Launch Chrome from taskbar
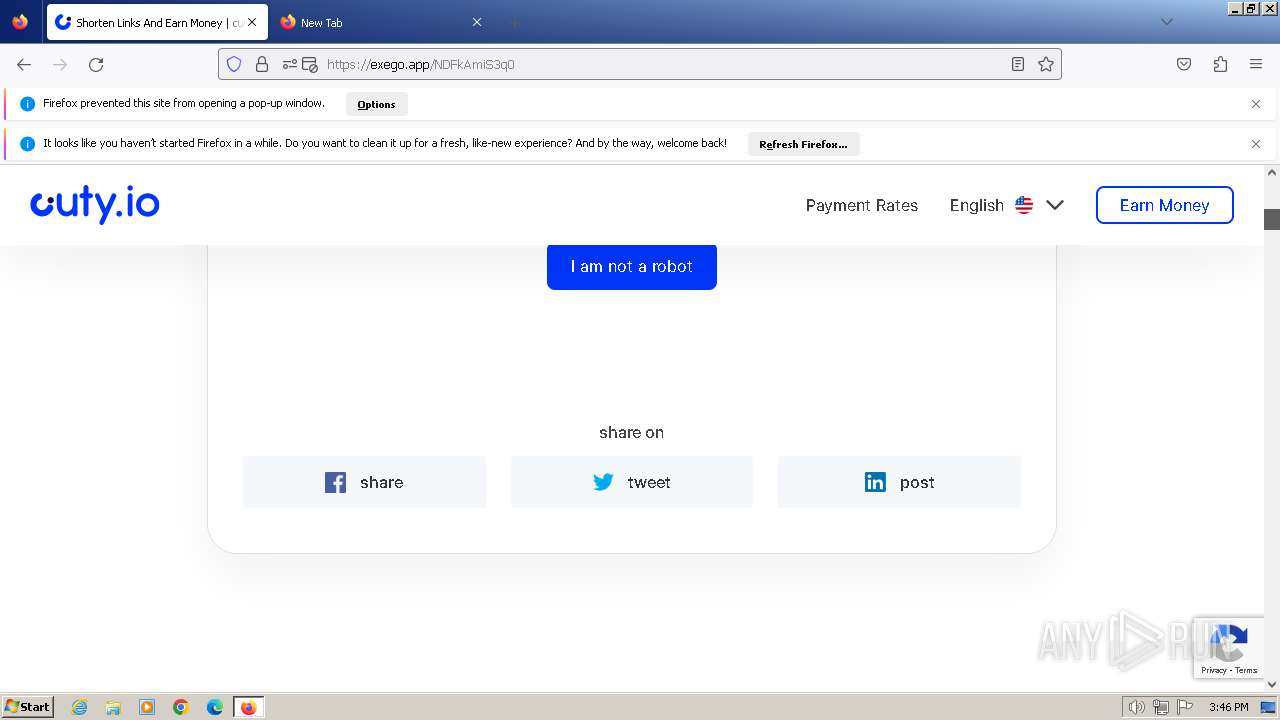Image resolution: width=1280 pixels, height=720 pixels. [x=181, y=707]
